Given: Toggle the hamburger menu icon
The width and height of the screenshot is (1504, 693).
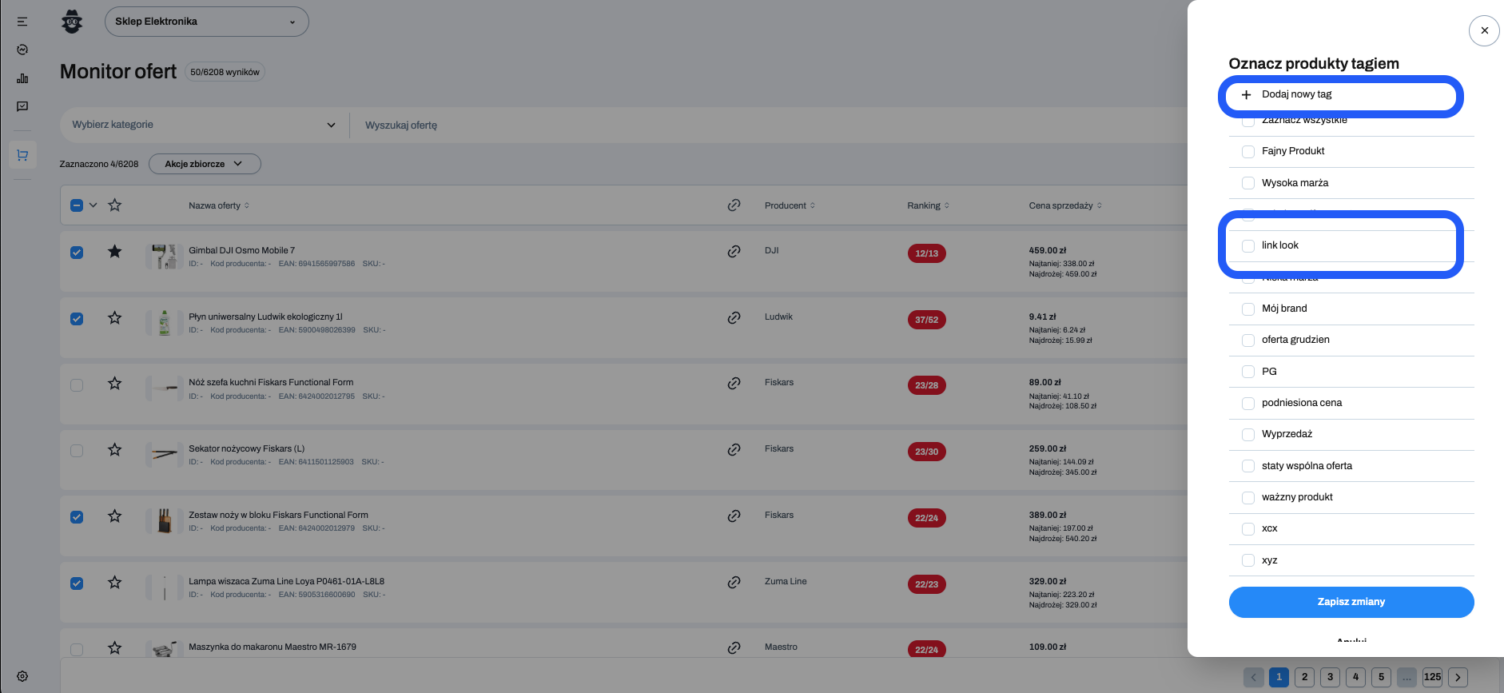Looking at the screenshot, I should [x=22, y=21].
